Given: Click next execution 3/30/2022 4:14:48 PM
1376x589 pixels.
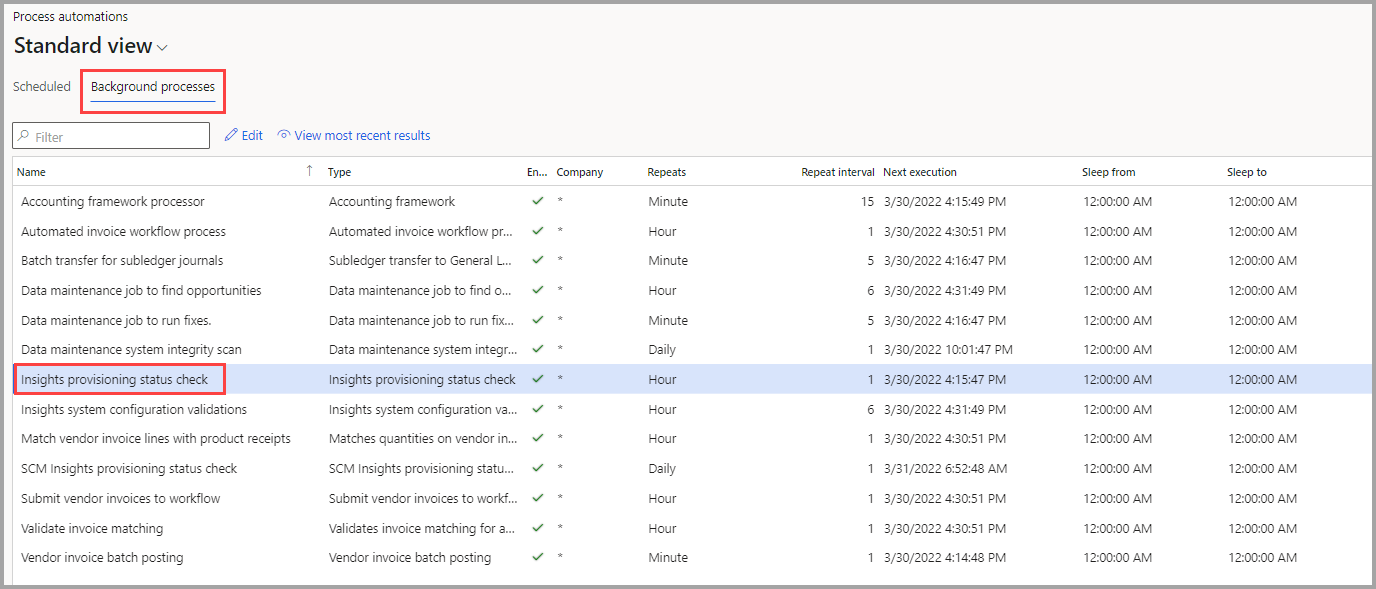Looking at the screenshot, I should (x=945, y=557).
